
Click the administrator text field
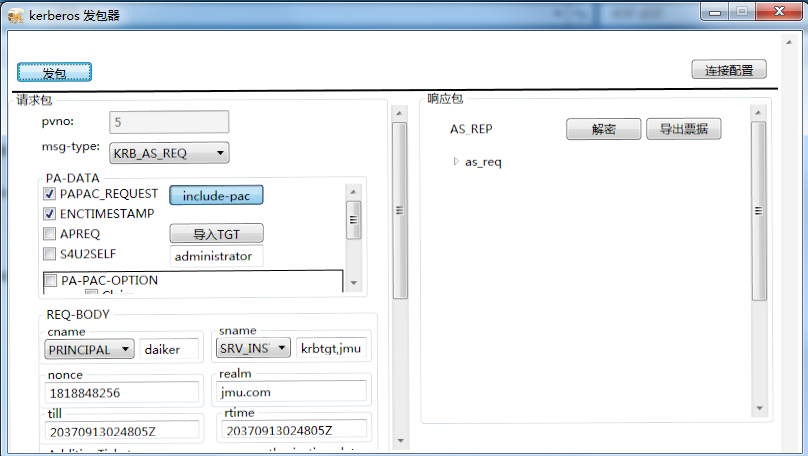[x=216, y=256]
